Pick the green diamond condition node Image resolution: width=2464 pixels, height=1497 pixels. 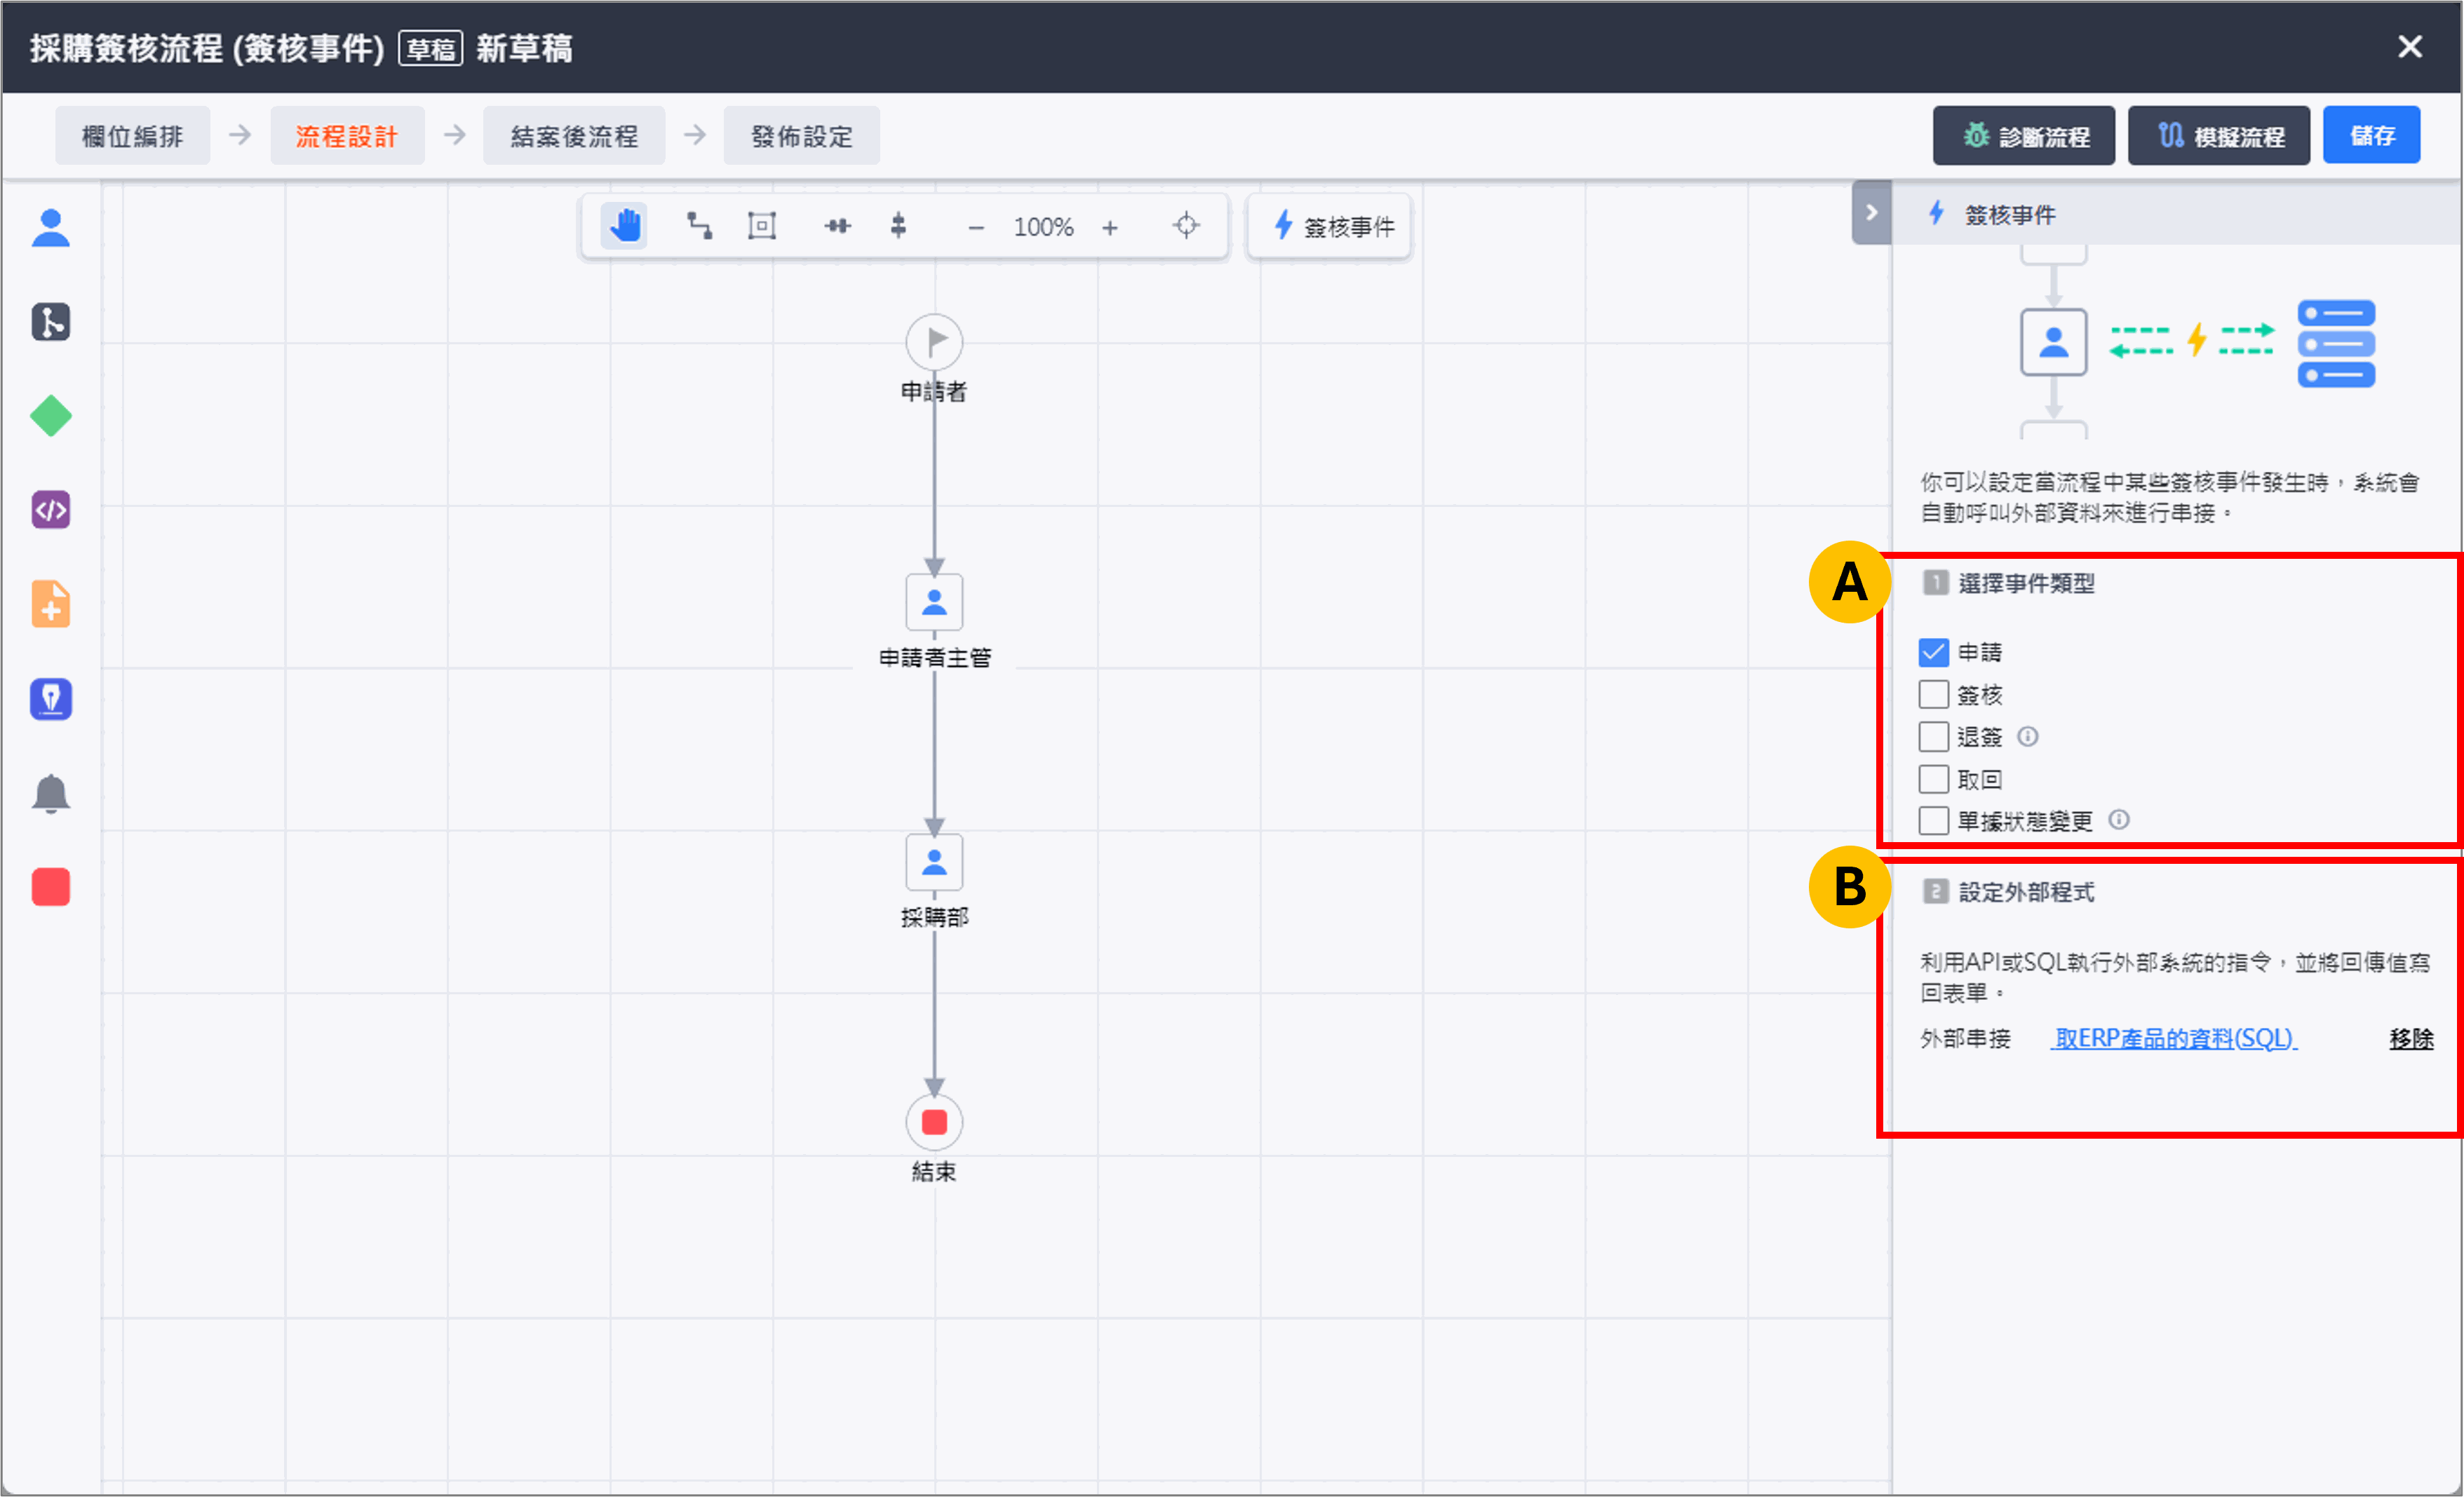(x=51, y=416)
